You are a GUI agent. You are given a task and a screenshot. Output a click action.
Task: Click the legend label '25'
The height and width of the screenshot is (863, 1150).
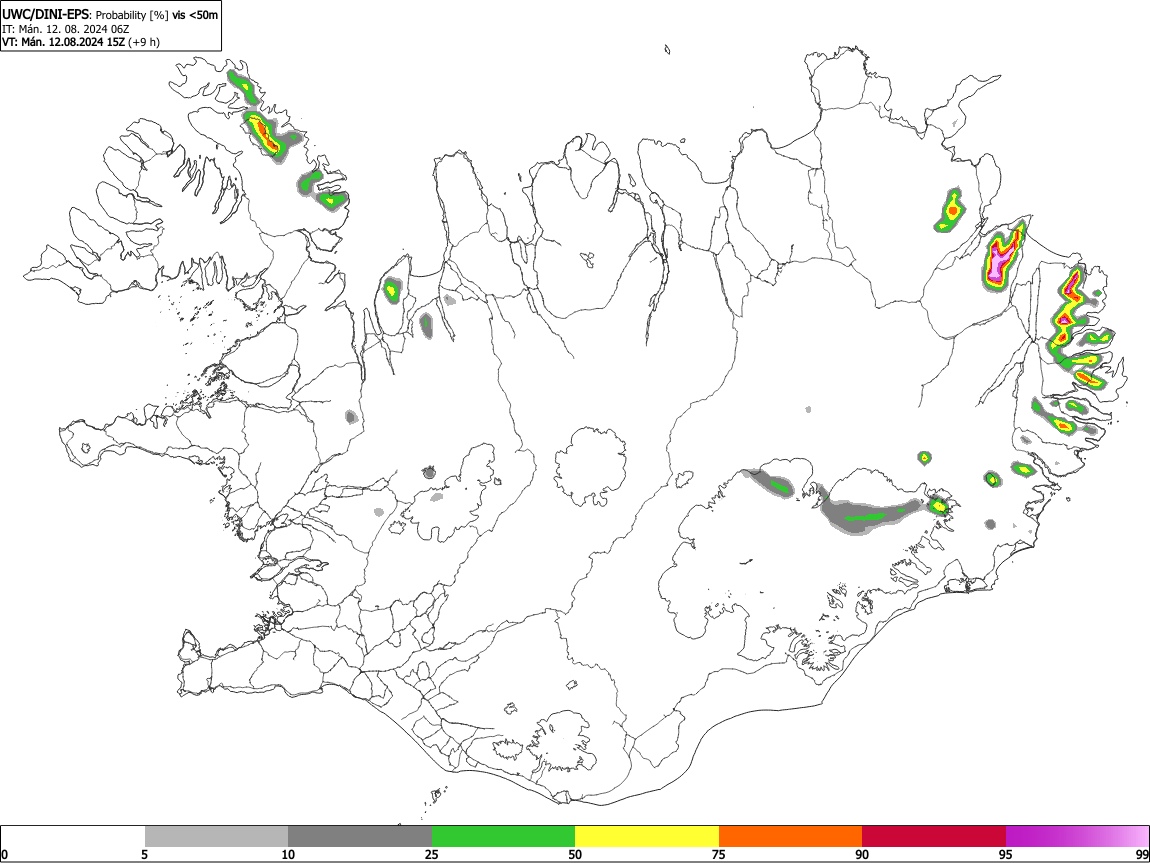[x=432, y=854]
